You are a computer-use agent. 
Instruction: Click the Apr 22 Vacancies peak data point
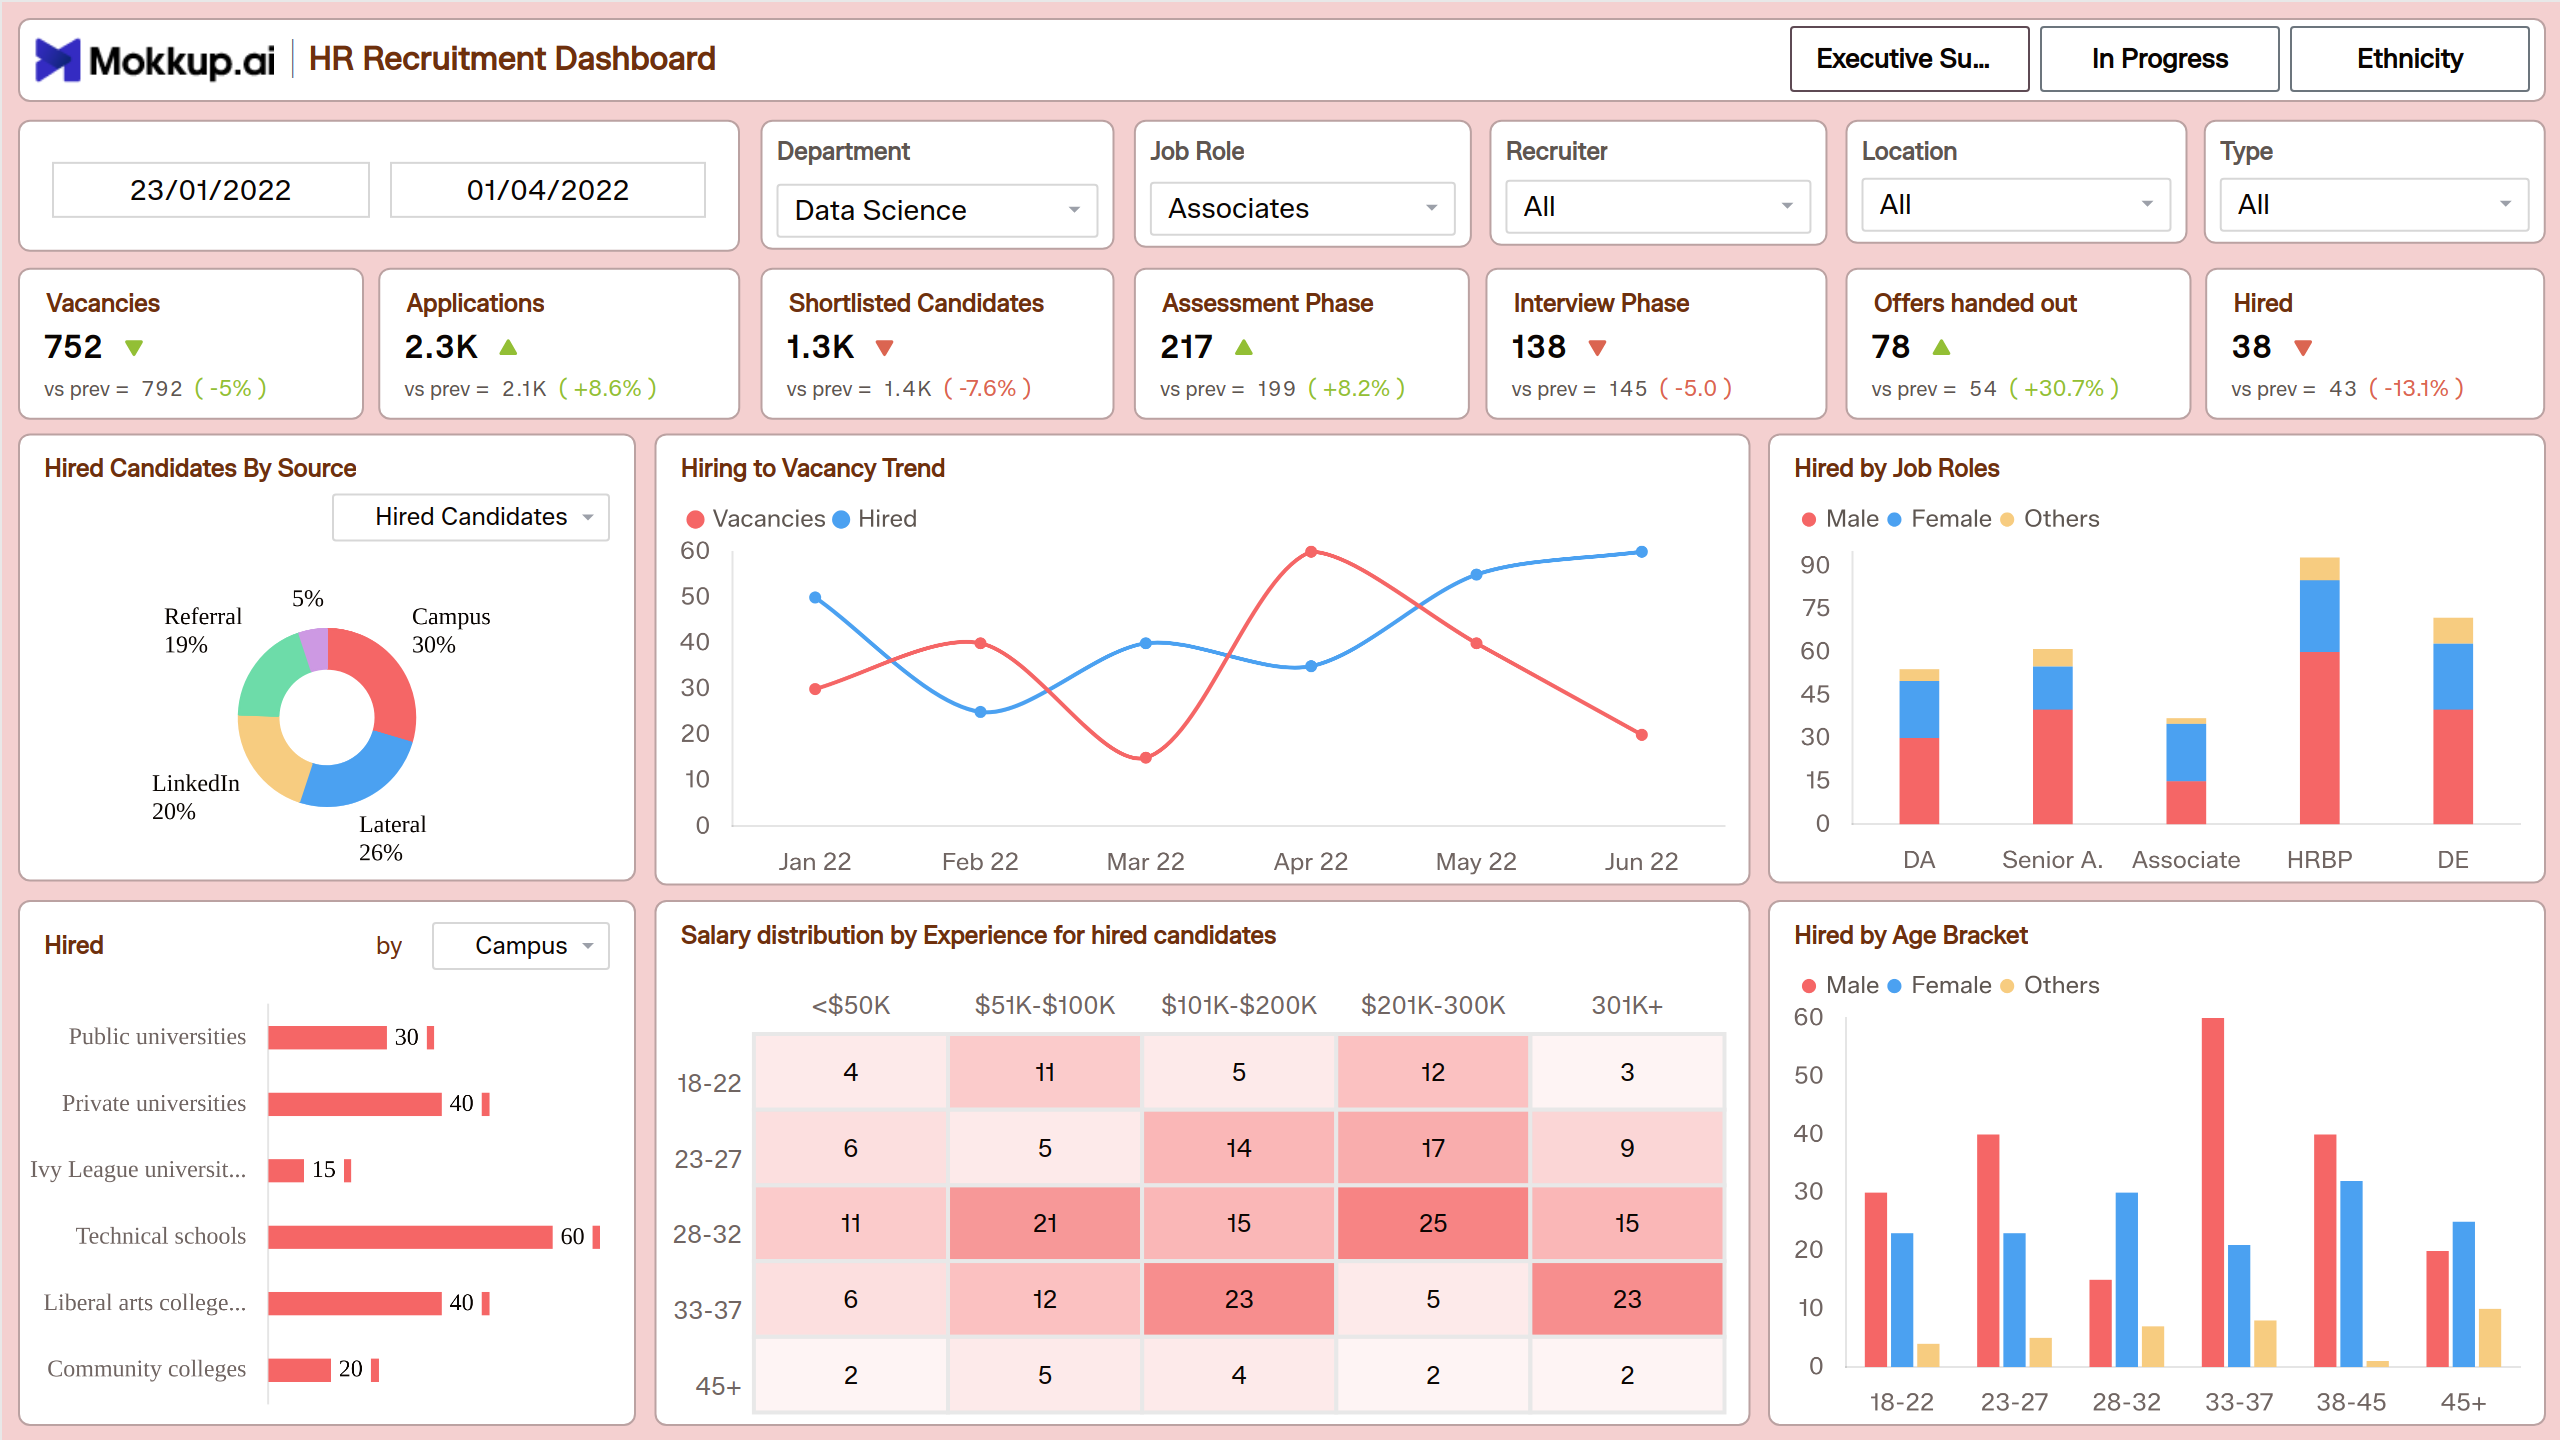[x=1311, y=552]
